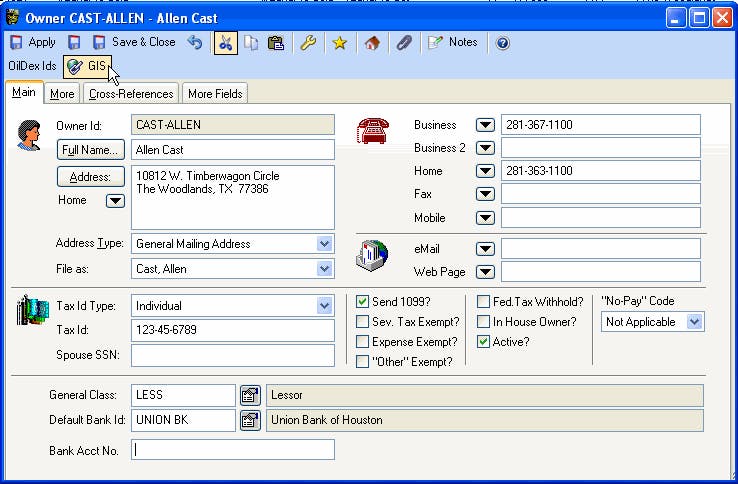Click the save disk icon after Apply

coord(74,42)
